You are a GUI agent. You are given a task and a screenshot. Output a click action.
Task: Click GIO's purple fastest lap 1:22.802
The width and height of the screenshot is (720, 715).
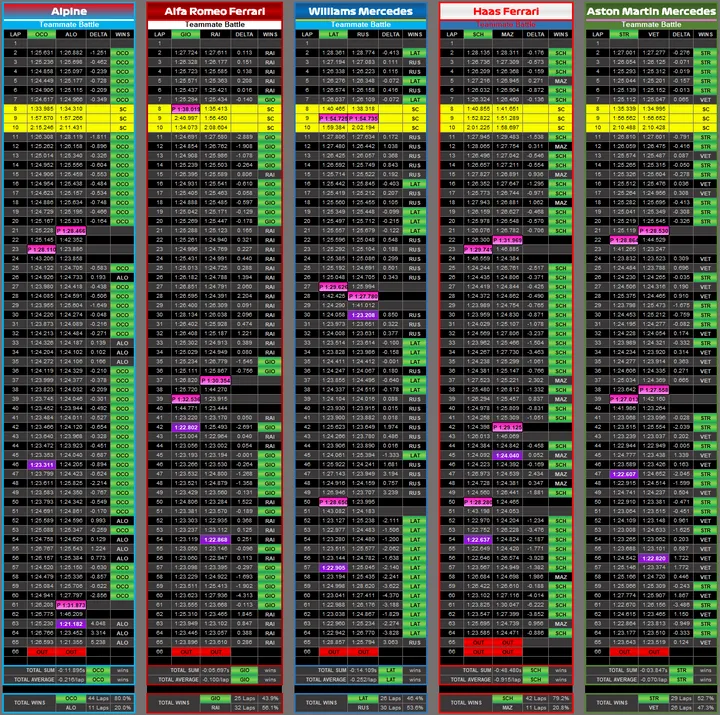click(x=186, y=427)
